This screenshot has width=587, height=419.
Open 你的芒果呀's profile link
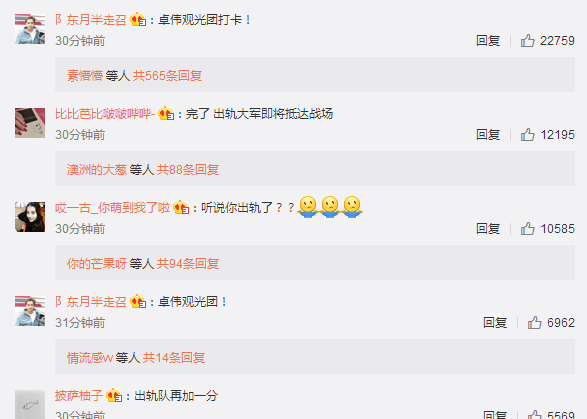97,264
